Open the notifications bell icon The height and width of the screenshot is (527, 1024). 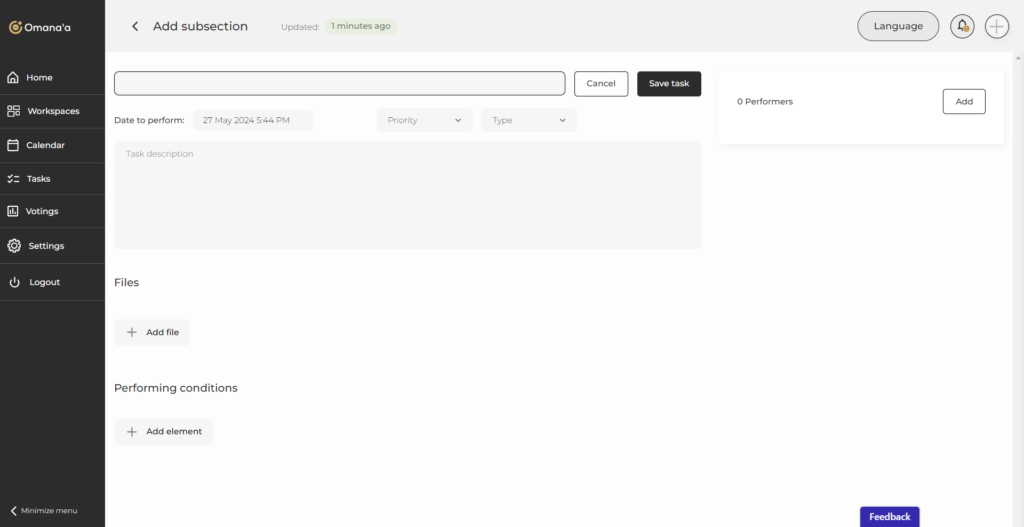coord(962,26)
